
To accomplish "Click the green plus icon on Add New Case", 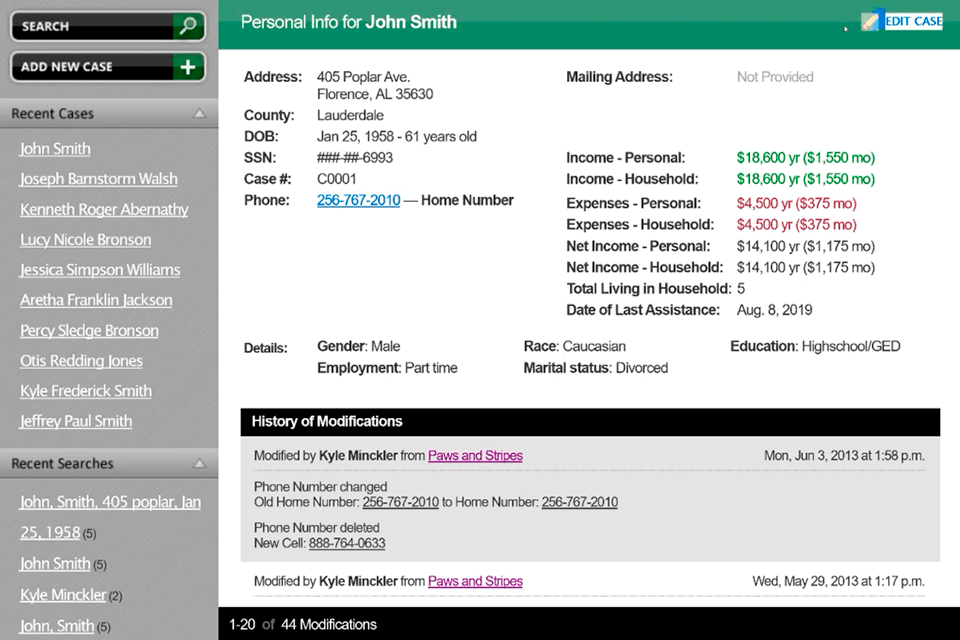I will click(x=188, y=67).
